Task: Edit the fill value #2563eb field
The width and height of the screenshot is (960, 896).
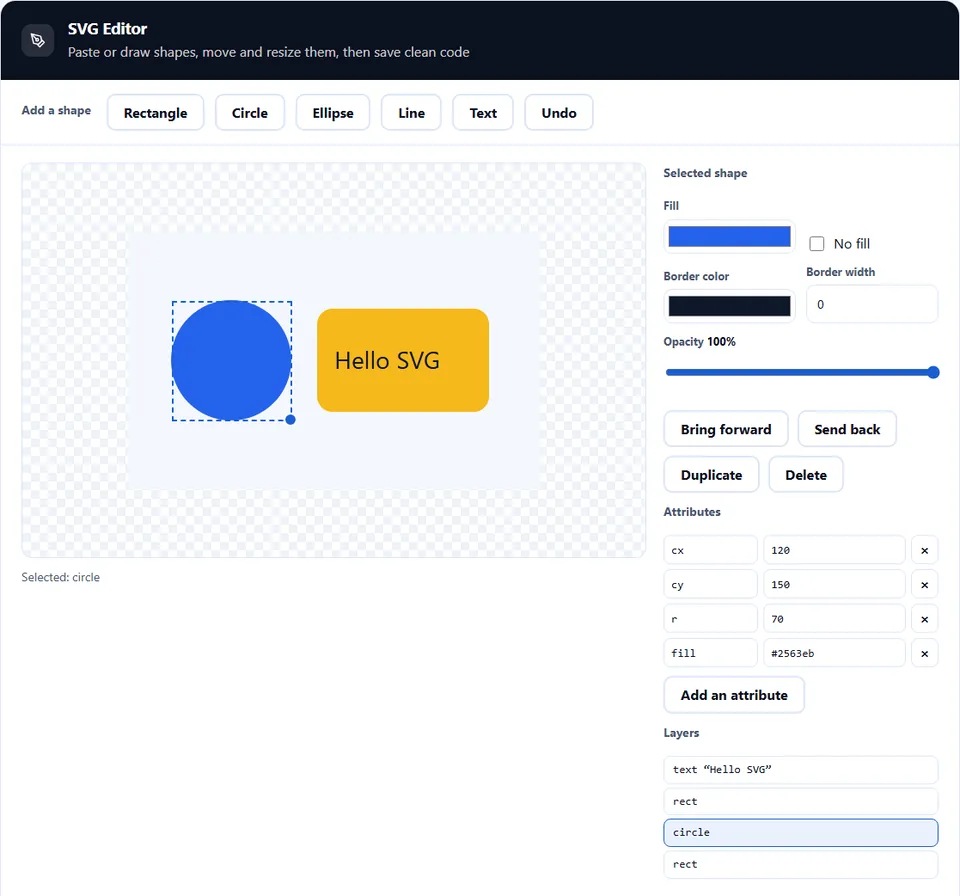Action: [834, 653]
